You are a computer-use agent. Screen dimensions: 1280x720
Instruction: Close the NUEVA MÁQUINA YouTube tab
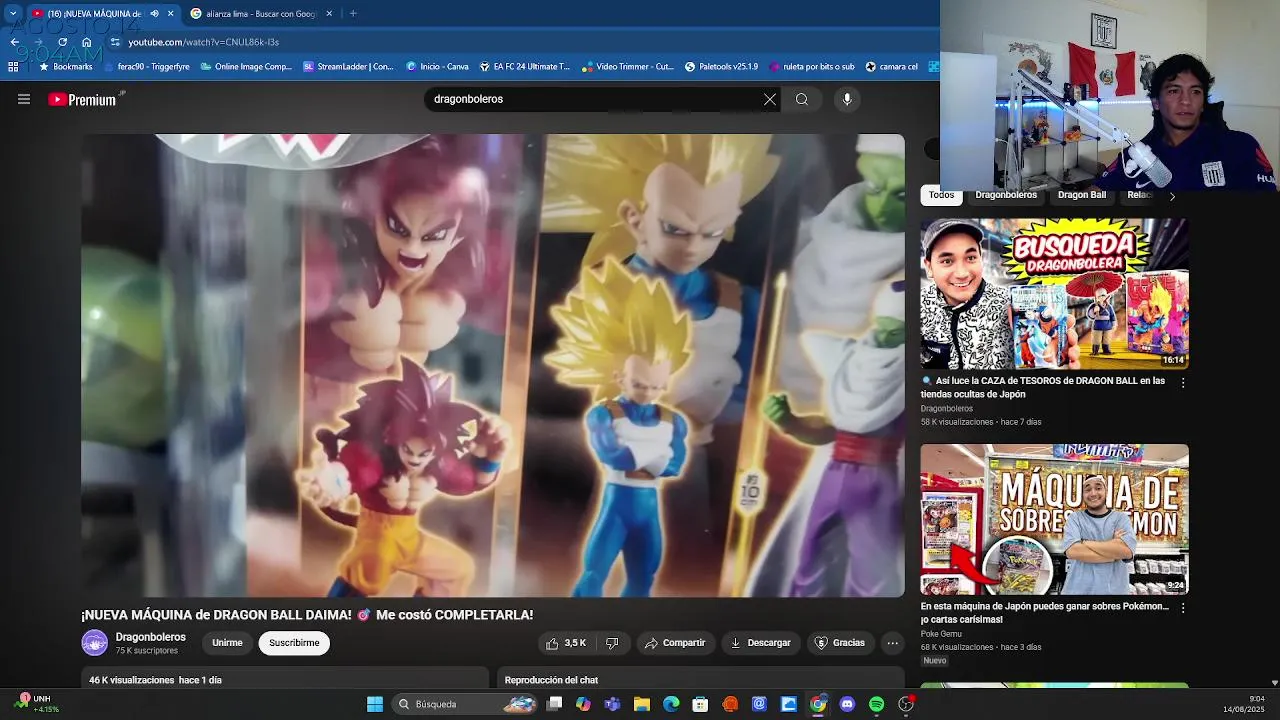click(x=171, y=14)
